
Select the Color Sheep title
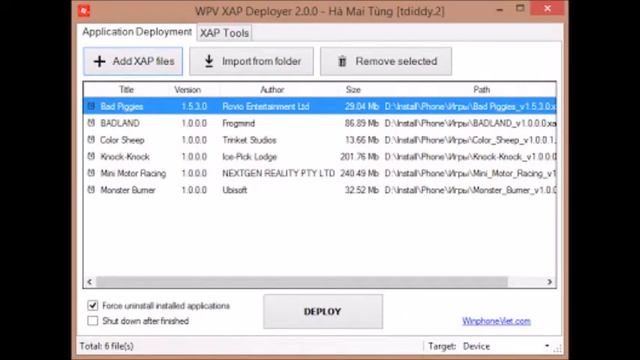pyautogui.click(x=122, y=140)
